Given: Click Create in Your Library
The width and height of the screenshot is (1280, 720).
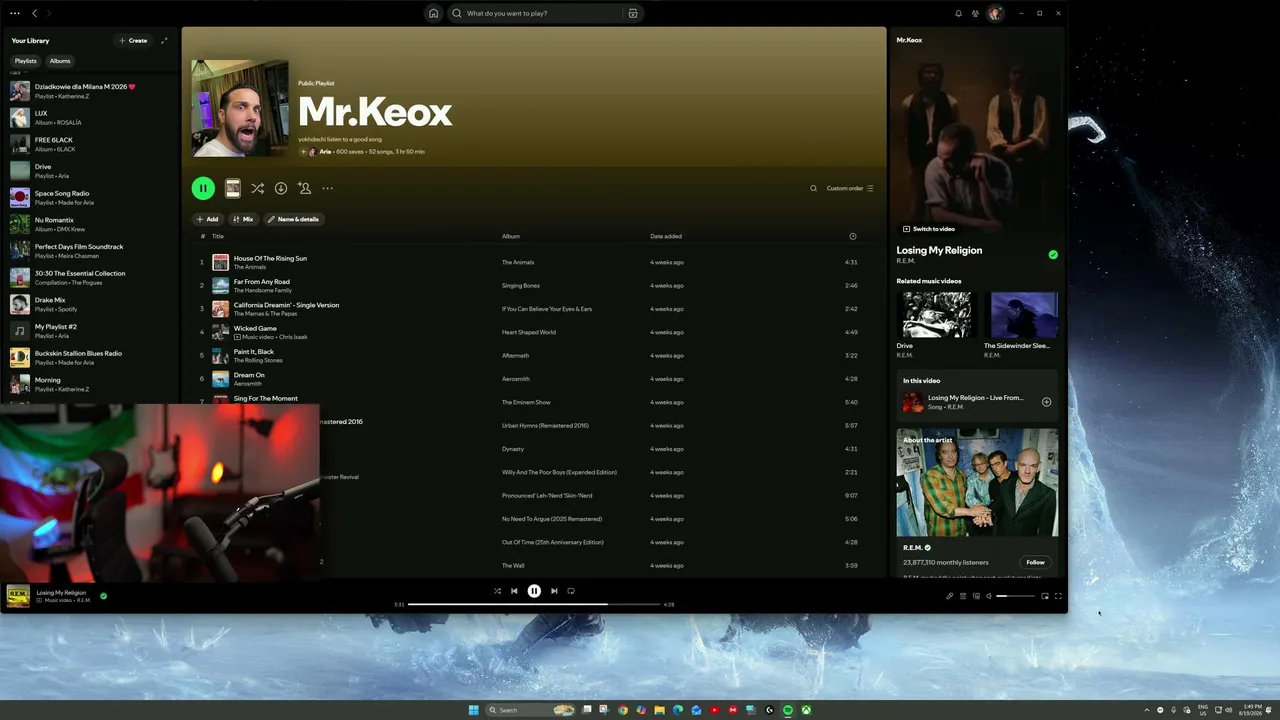Looking at the screenshot, I should pos(133,41).
